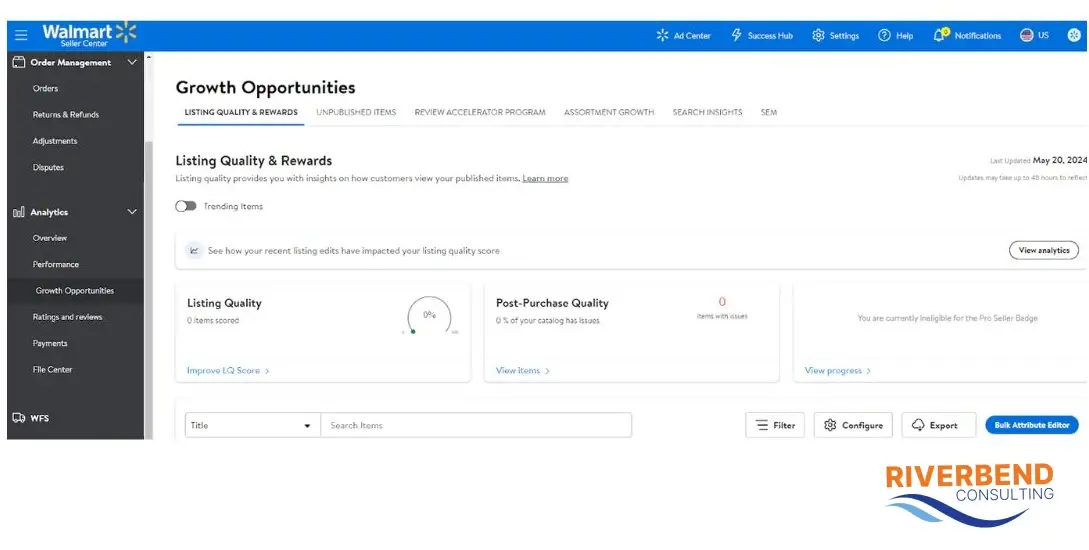The width and height of the screenshot is (1089, 550).
Task: Click View progress link
Action: coord(838,371)
